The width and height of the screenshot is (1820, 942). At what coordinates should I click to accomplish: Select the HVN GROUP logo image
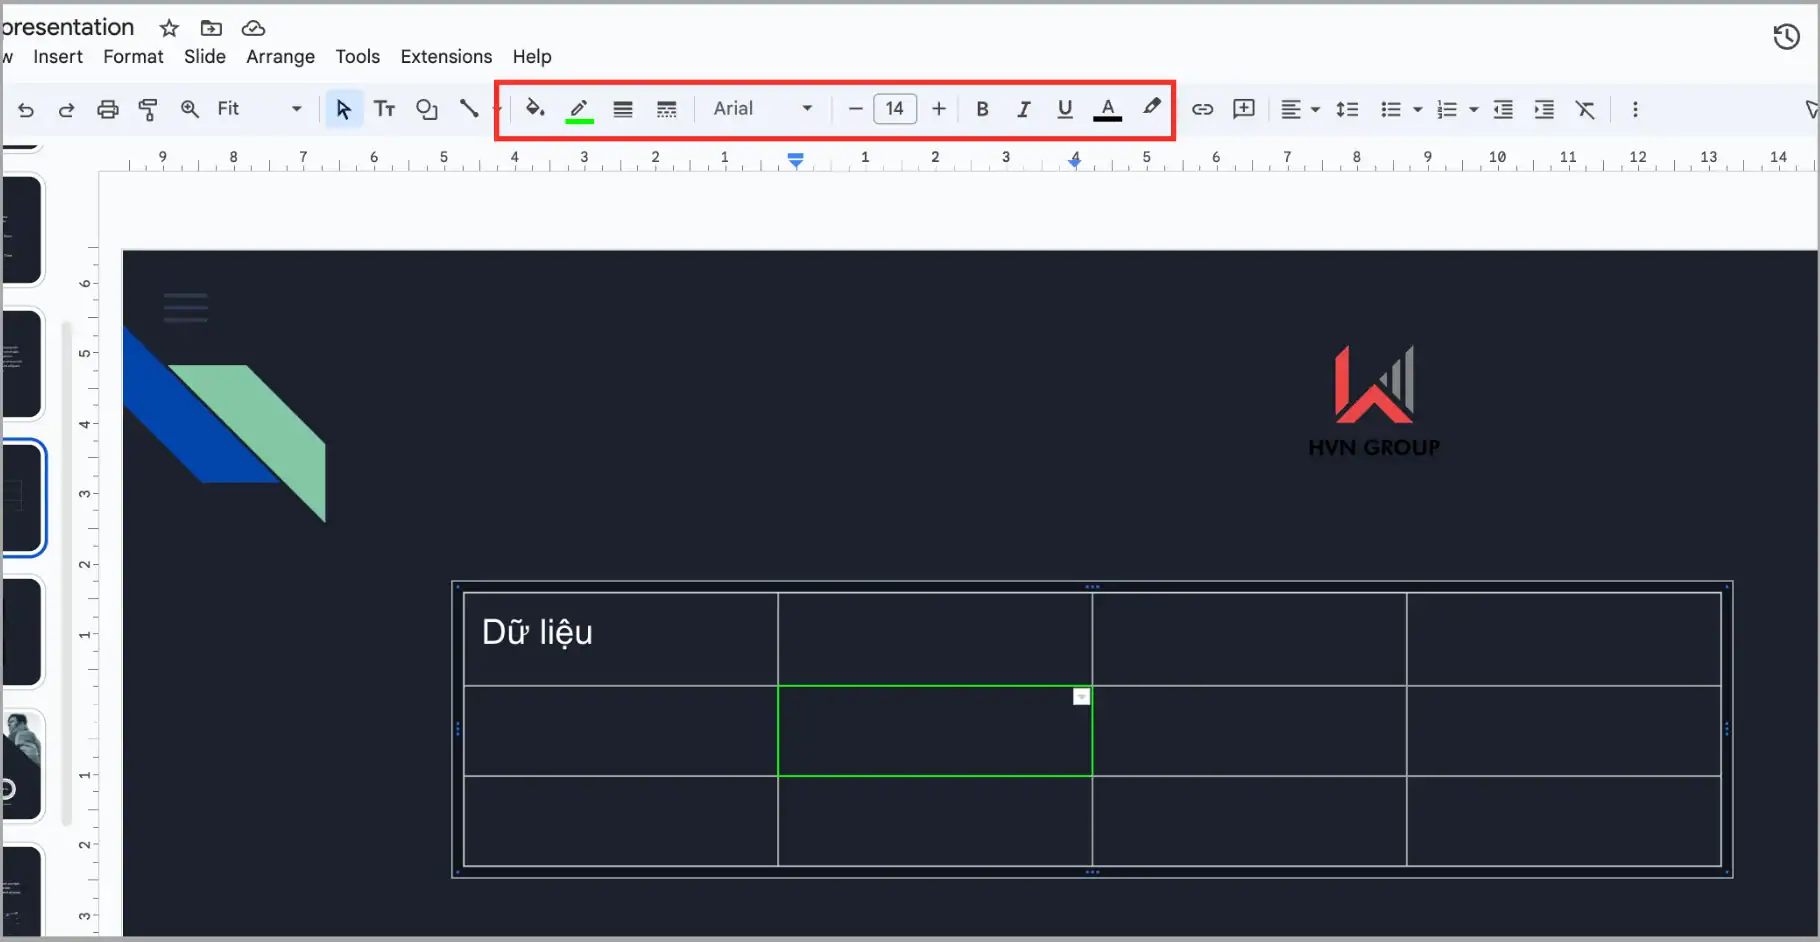(1374, 402)
